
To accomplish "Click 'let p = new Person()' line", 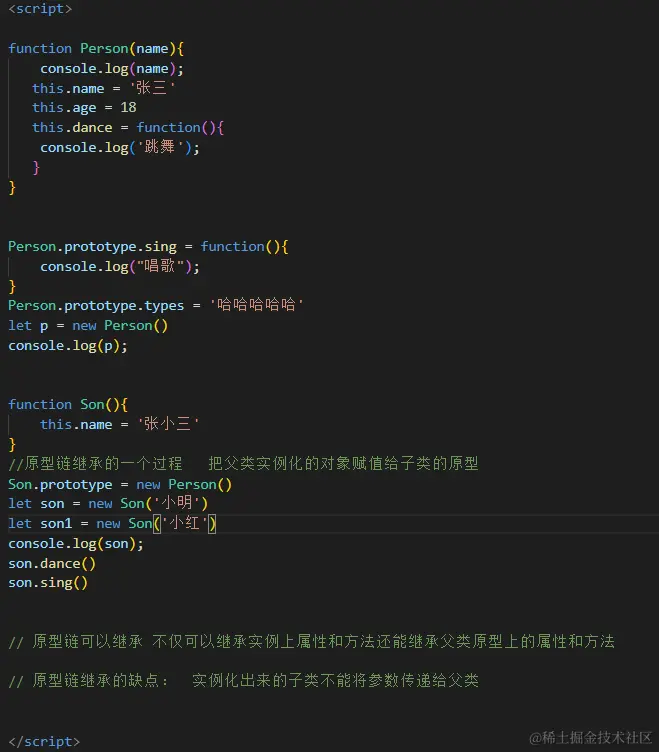I will click(88, 326).
